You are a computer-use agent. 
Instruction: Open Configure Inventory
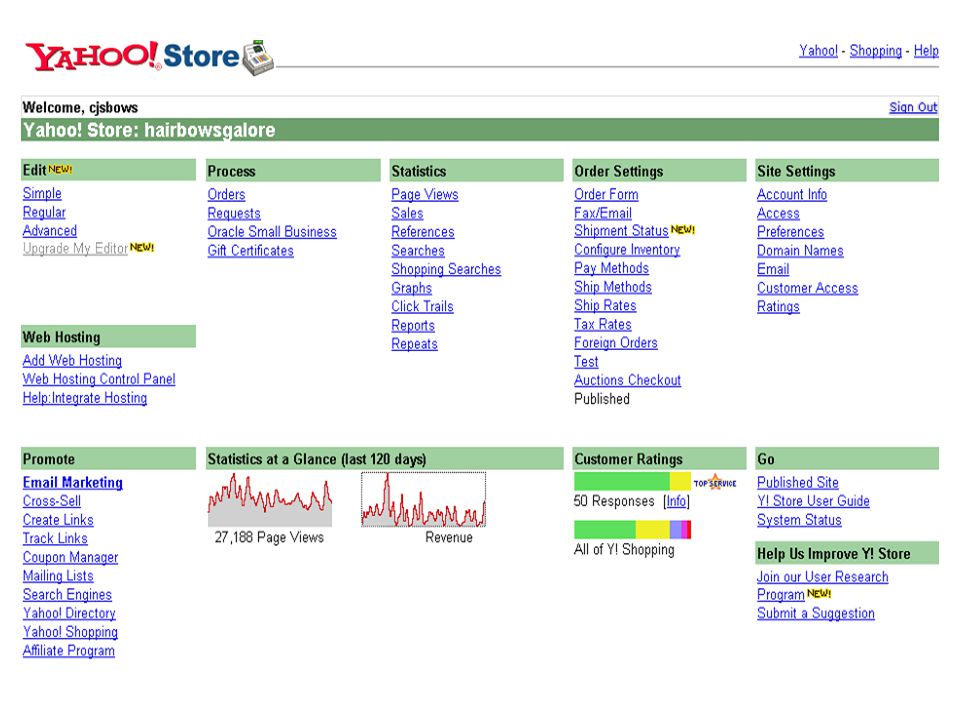click(627, 250)
